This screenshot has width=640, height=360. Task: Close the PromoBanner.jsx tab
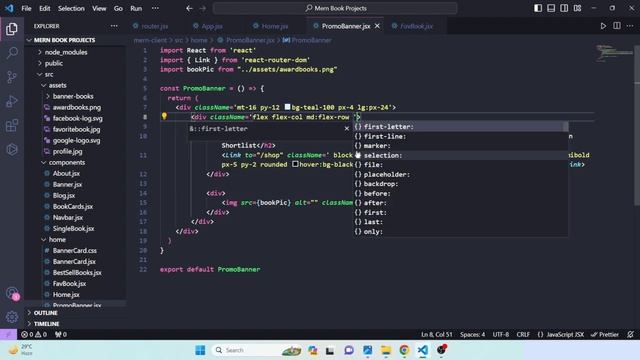(x=378, y=26)
